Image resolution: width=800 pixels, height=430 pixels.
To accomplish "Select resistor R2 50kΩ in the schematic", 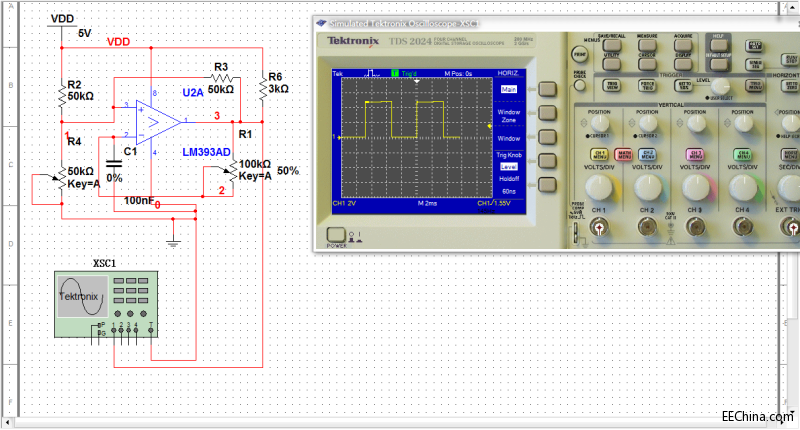I will point(62,95).
